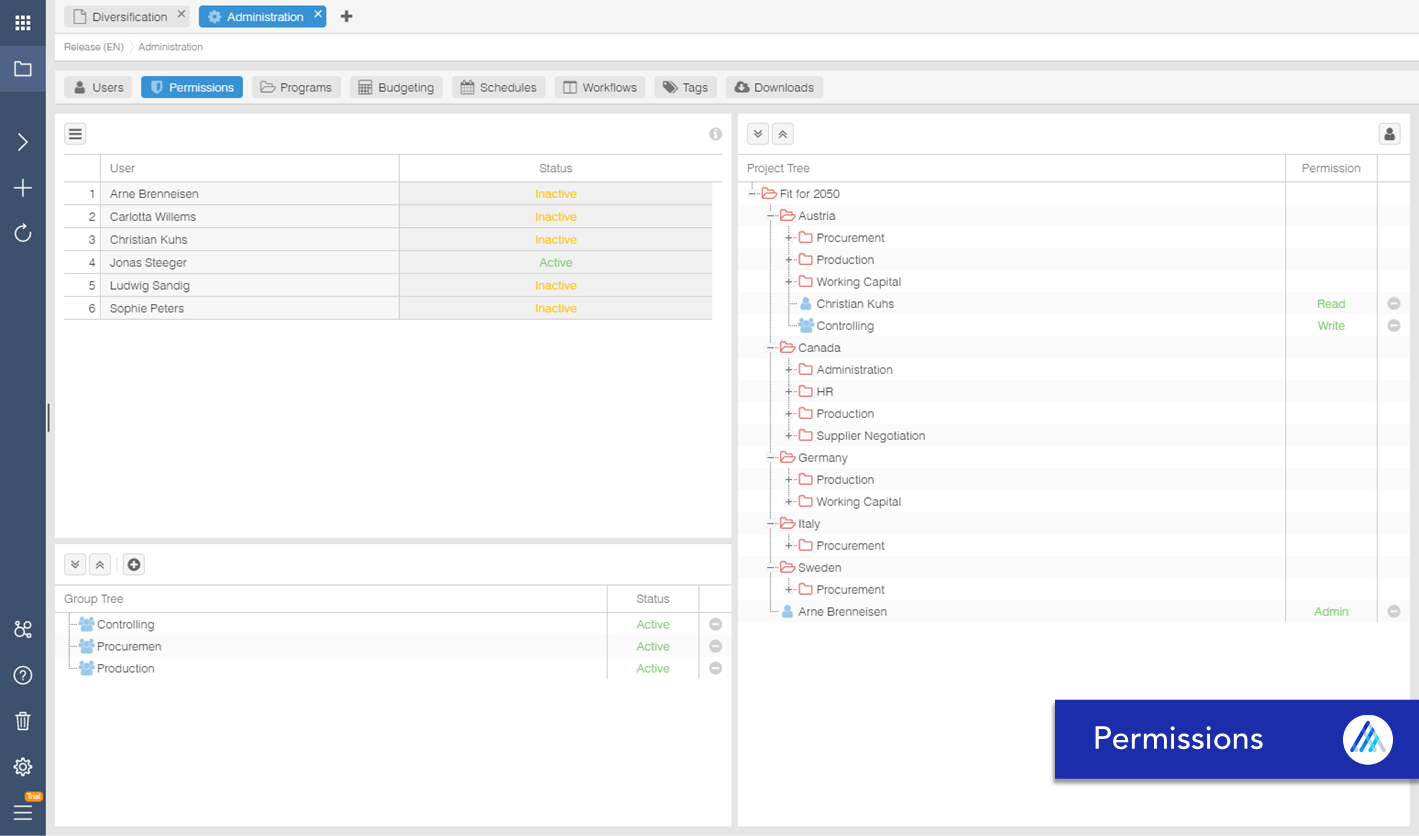This screenshot has height=836, width=1419.
Task: Open the app launcher grid icon
Action: tap(22, 22)
